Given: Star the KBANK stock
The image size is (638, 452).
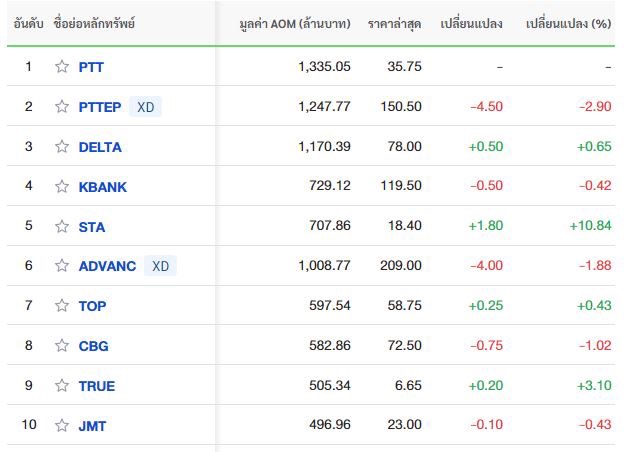Looking at the screenshot, I should tap(62, 186).
